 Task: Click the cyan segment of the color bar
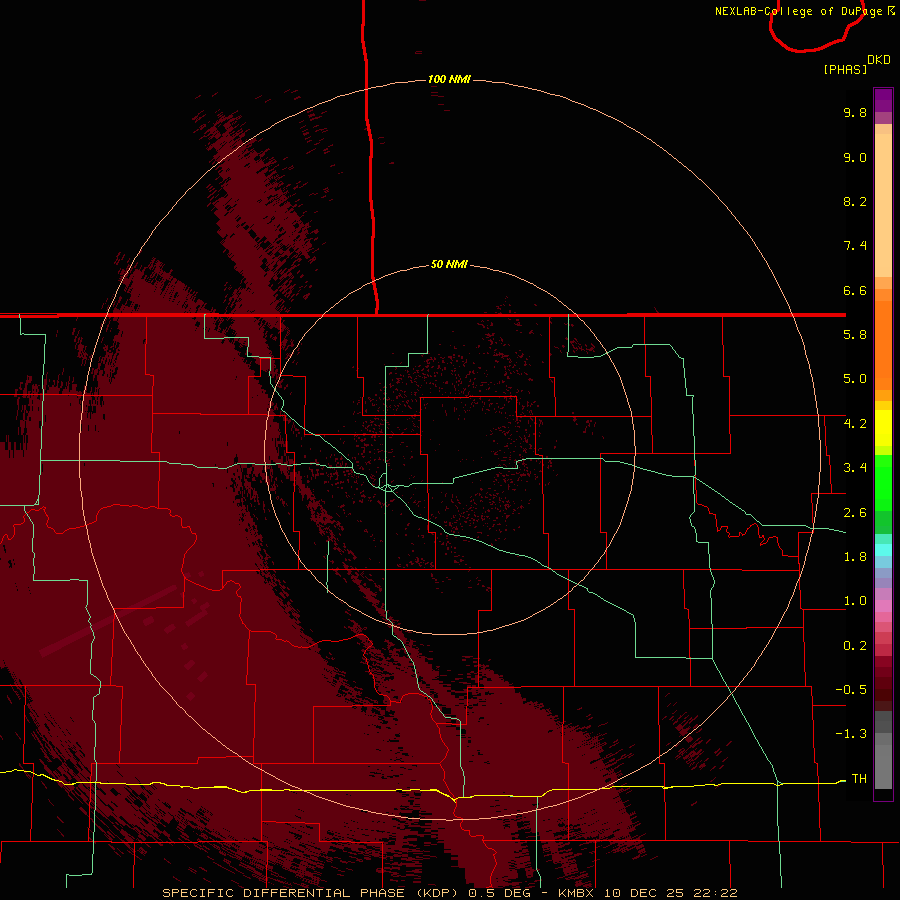pos(883,550)
